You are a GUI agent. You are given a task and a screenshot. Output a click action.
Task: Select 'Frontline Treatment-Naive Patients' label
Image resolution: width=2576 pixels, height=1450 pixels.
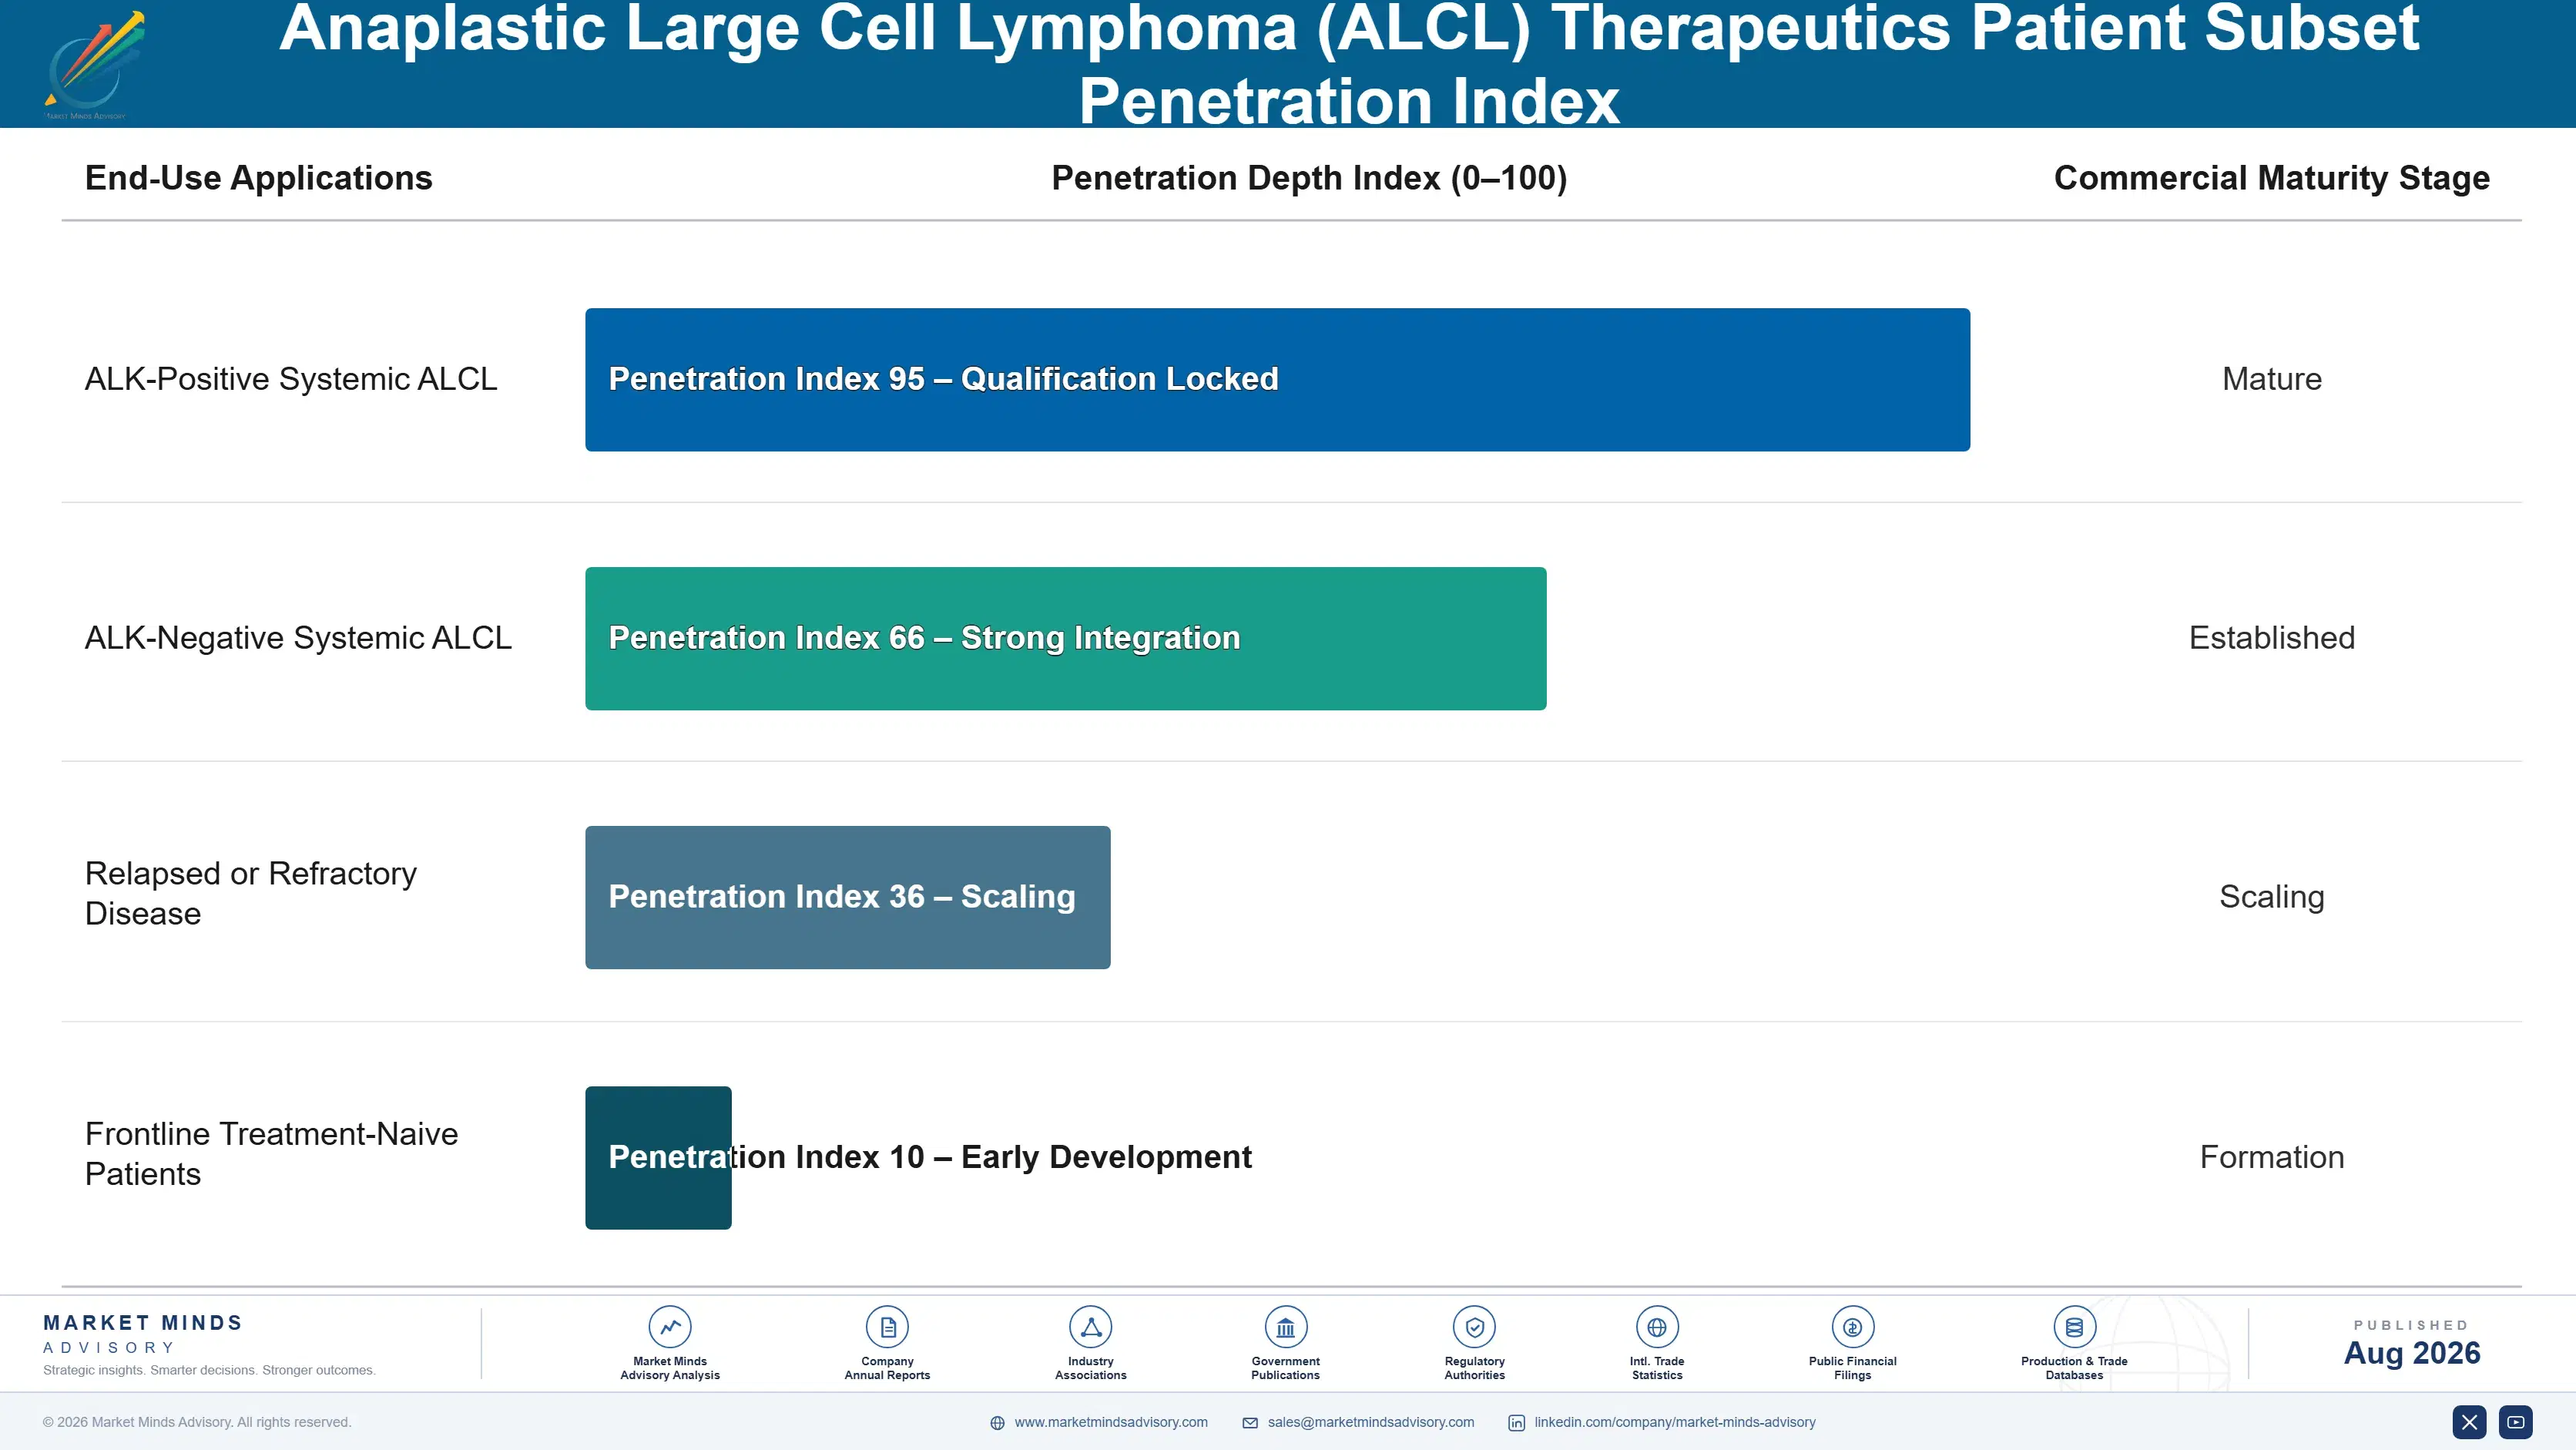point(271,1153)
